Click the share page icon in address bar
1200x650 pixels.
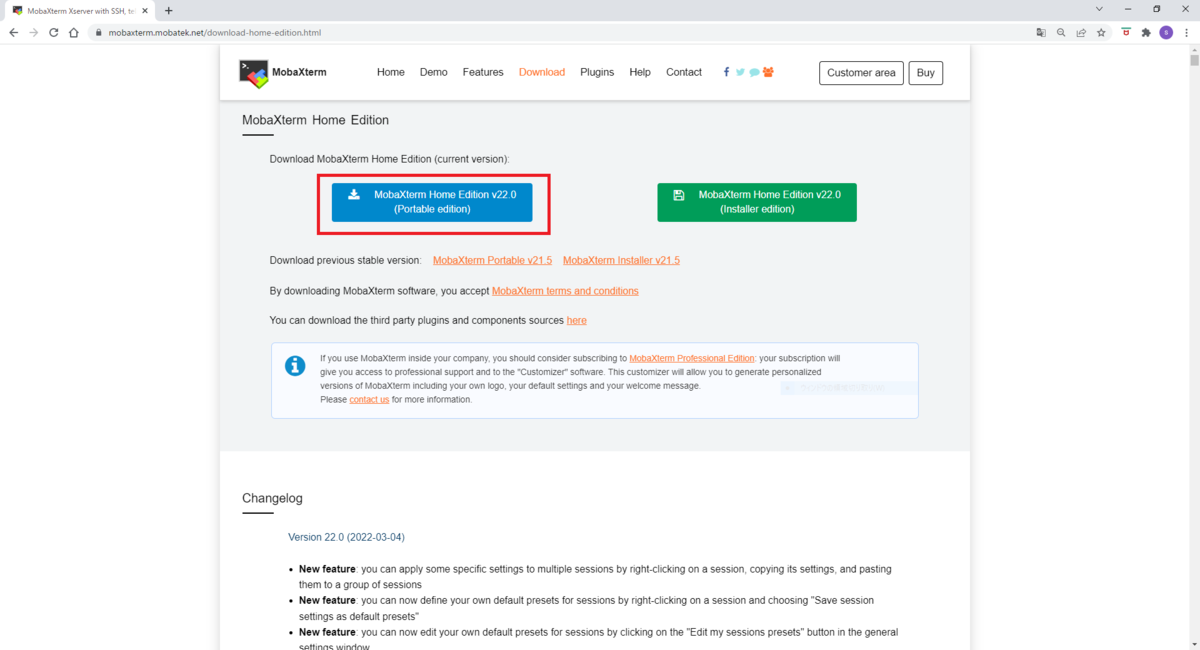click(1081, 32)
